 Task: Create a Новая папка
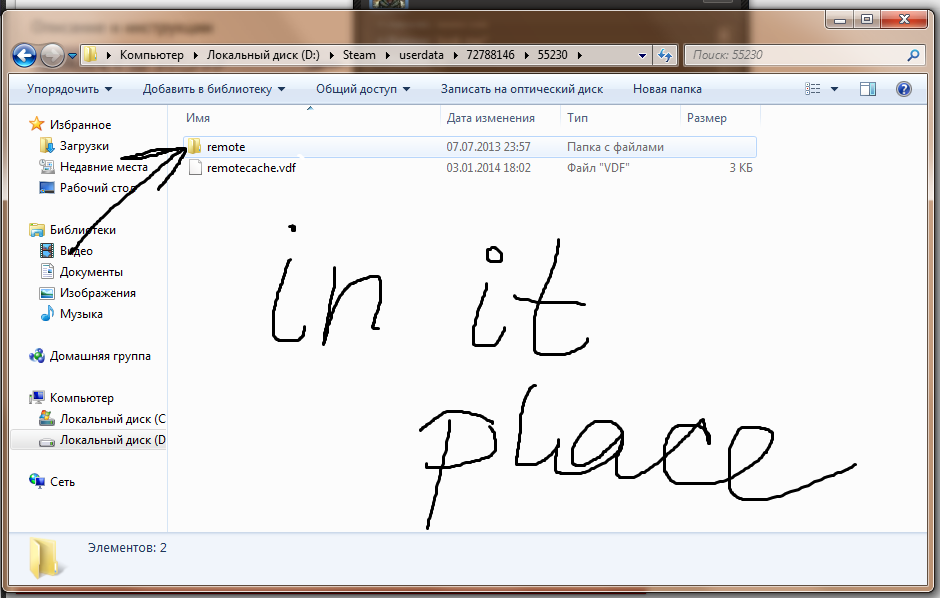coord(667,89)
